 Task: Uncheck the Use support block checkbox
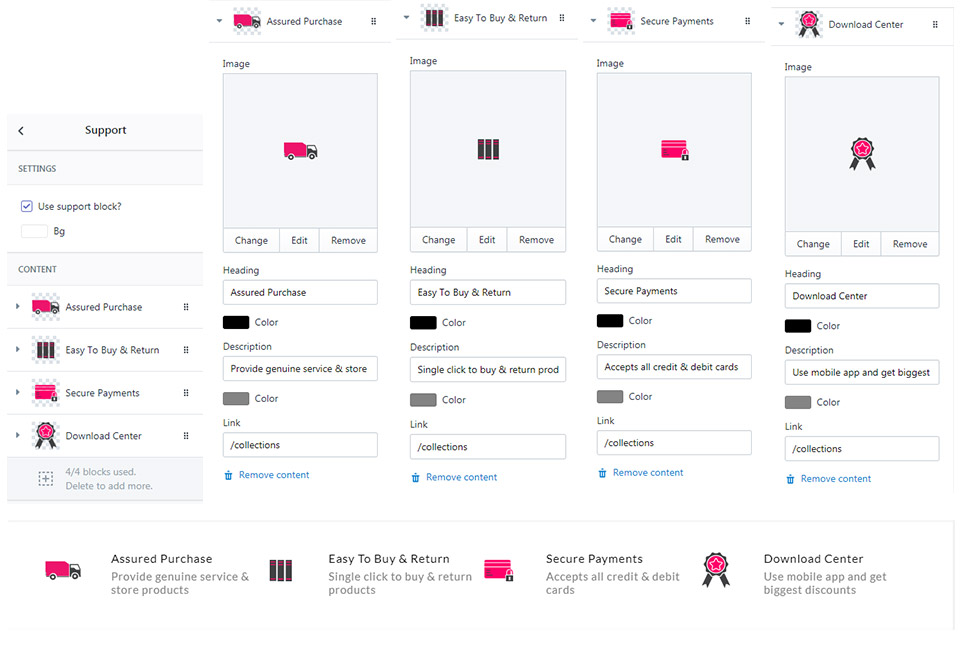pos(27,206)
